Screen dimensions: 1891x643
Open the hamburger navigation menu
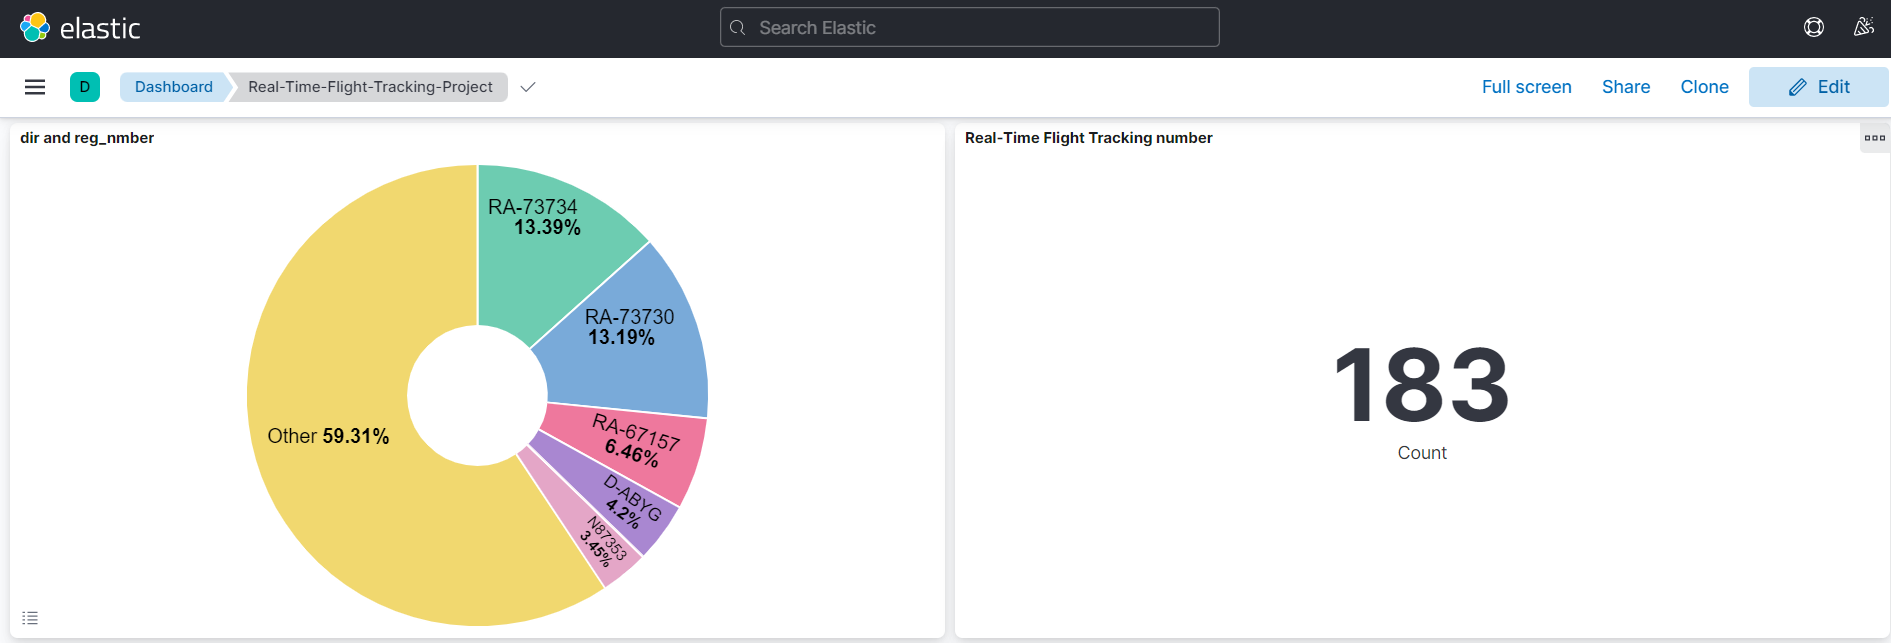[35, 87]
